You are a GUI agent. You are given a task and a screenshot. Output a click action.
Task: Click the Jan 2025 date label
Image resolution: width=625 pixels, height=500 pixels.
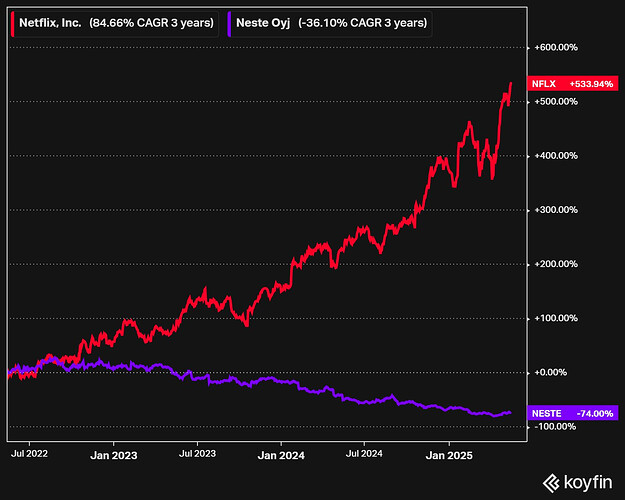point(449,455)
